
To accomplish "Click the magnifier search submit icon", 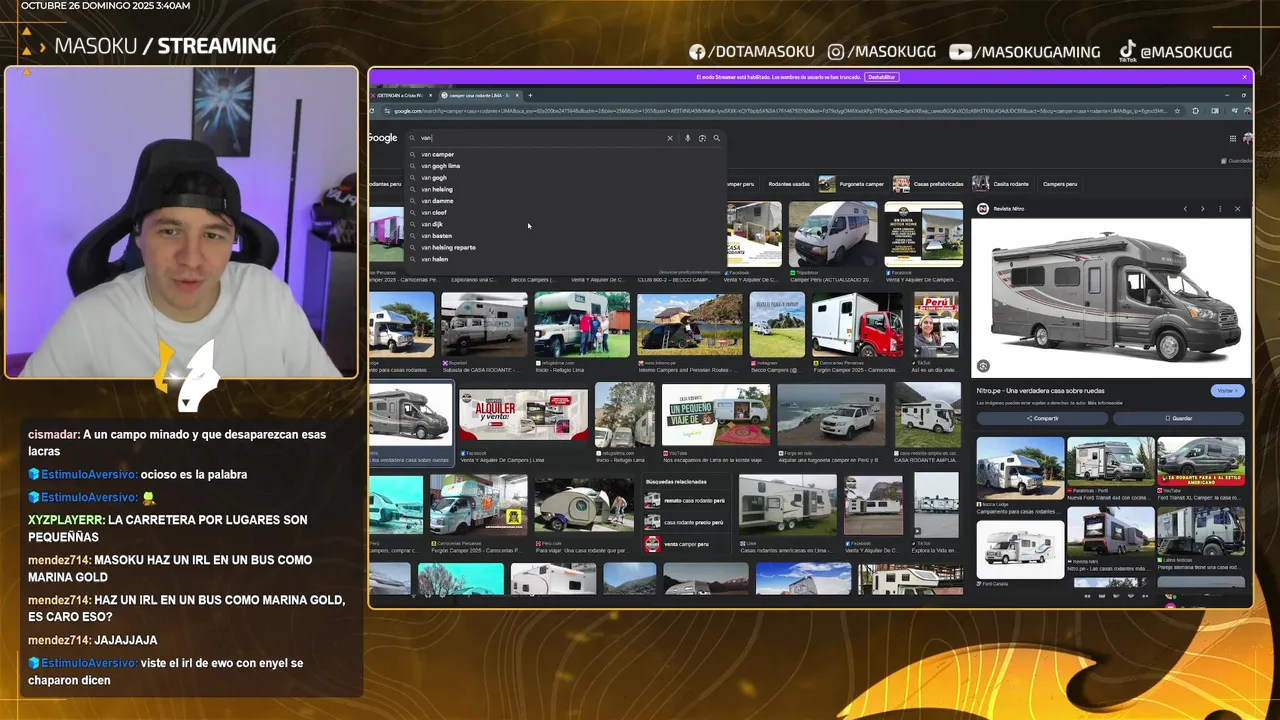I will pos(716,138).
